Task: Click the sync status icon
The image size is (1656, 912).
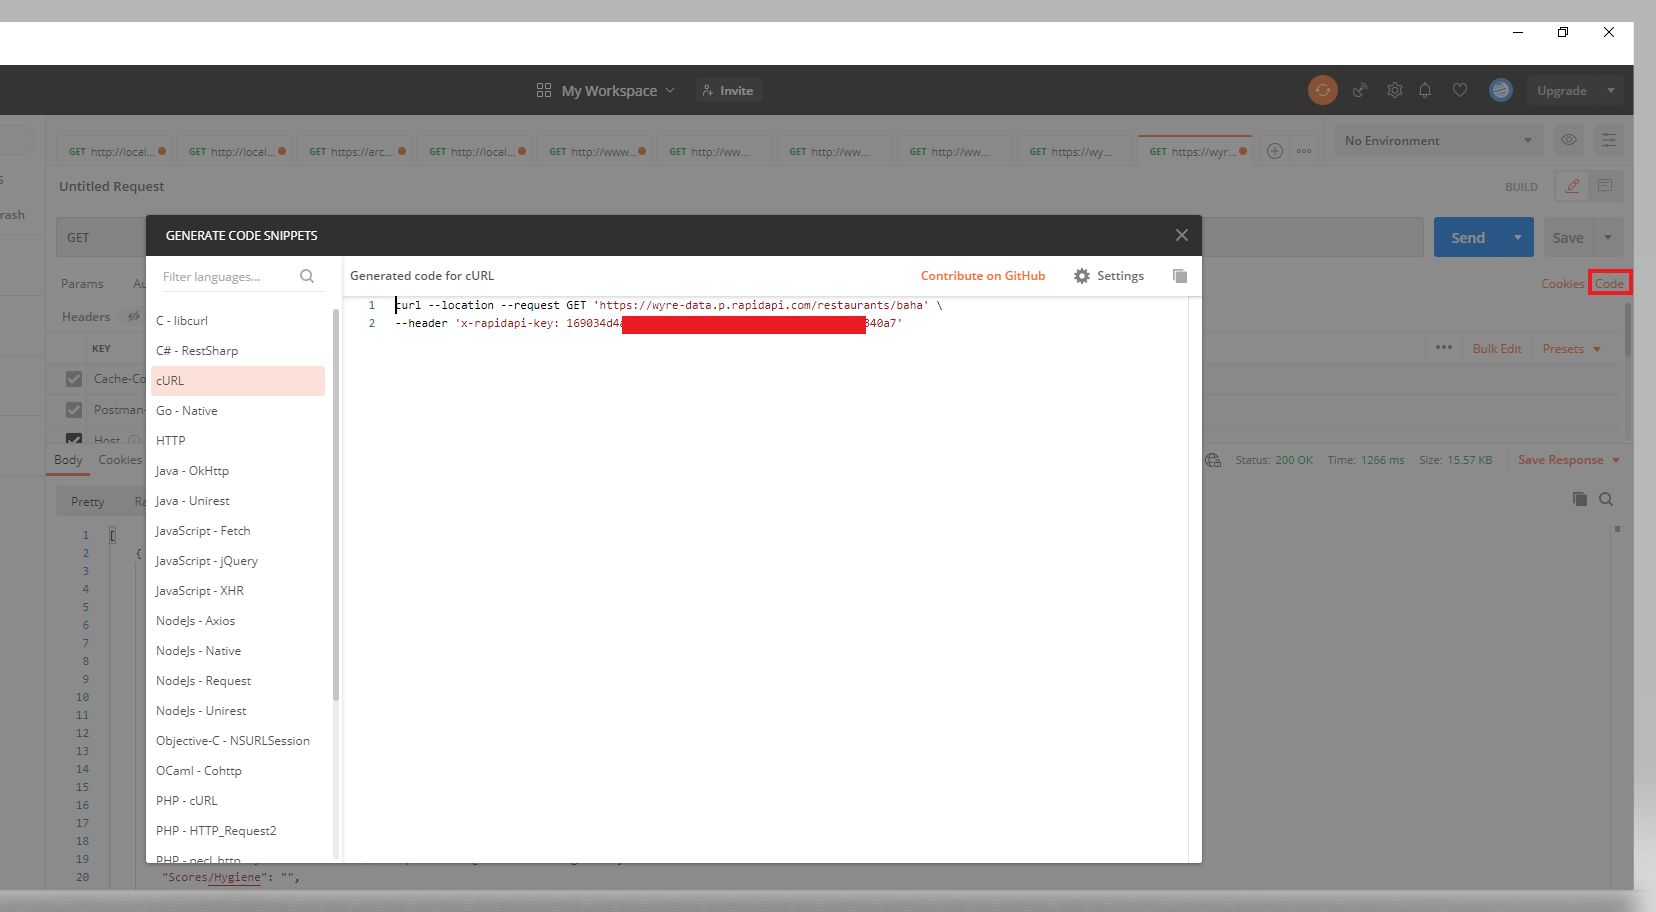Action: tap(1322, 90)
